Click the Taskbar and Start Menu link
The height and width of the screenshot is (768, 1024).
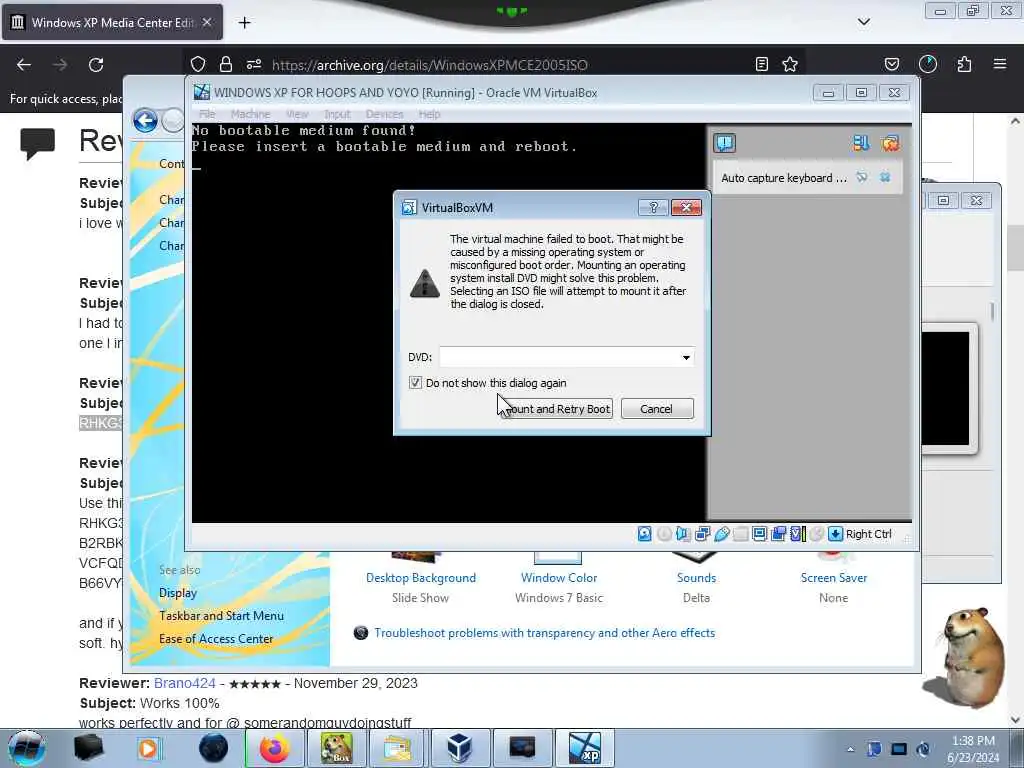tap(221, 616)
